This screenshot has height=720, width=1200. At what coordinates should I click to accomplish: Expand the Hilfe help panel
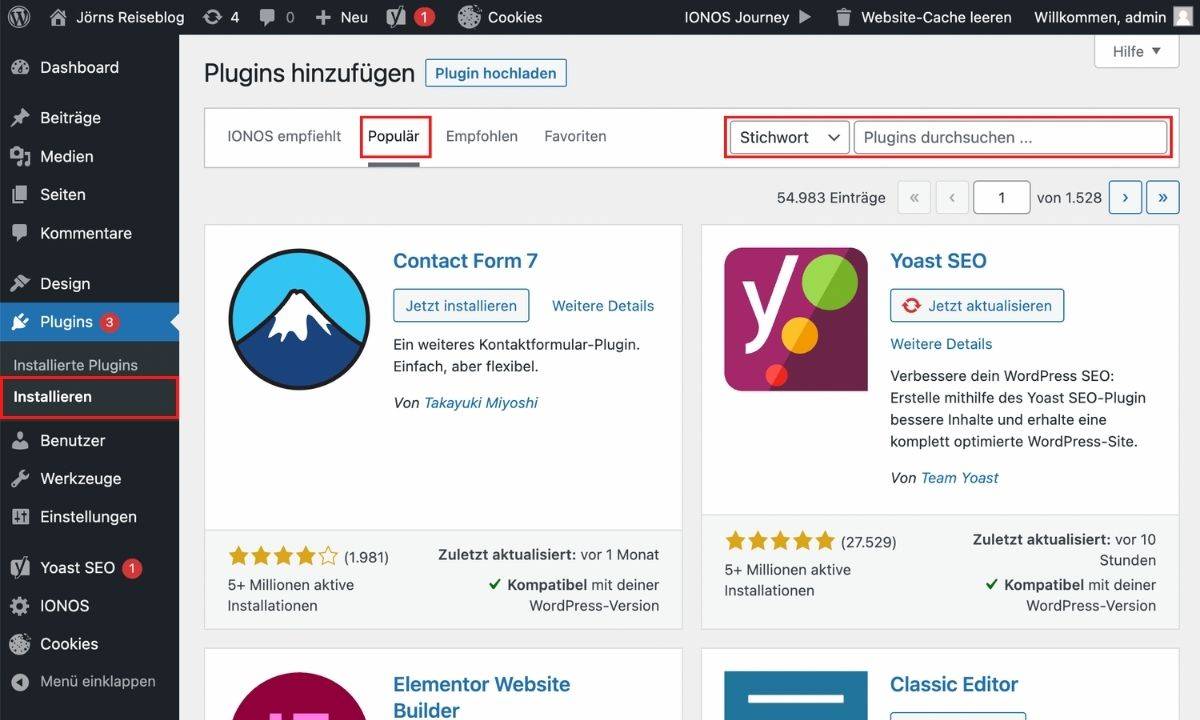pos(1137,51)
